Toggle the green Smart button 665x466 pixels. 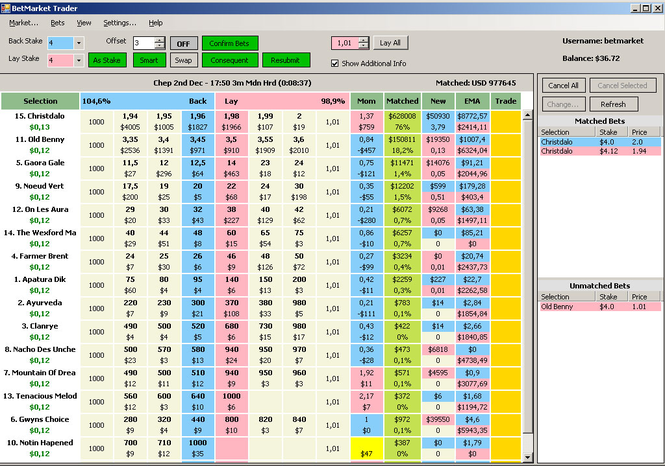coord(148,60)
